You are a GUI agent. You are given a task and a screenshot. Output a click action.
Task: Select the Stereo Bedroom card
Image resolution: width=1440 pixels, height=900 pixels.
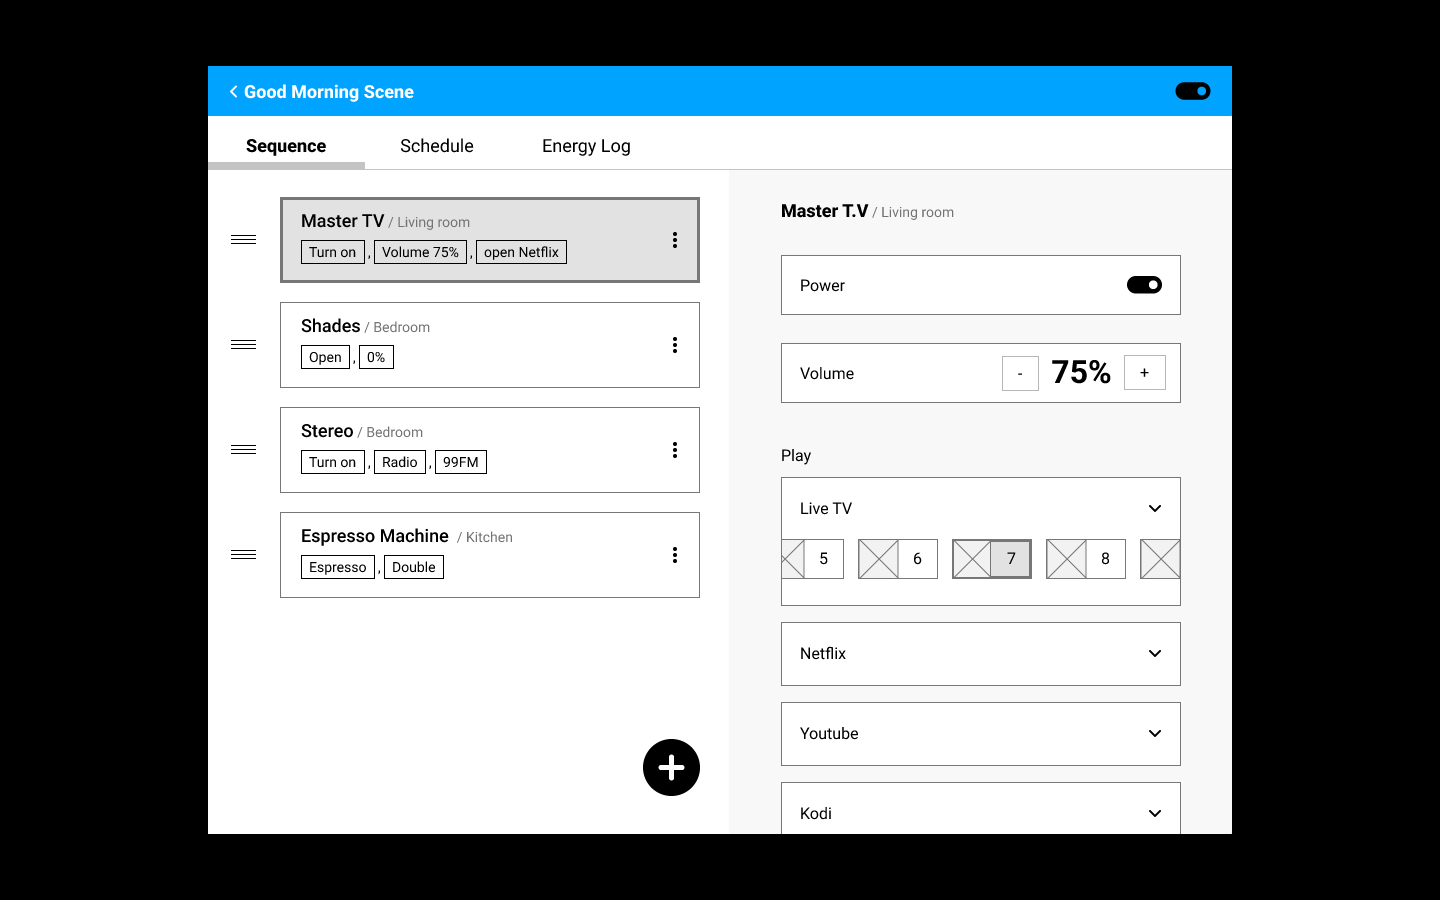(490, 450)
